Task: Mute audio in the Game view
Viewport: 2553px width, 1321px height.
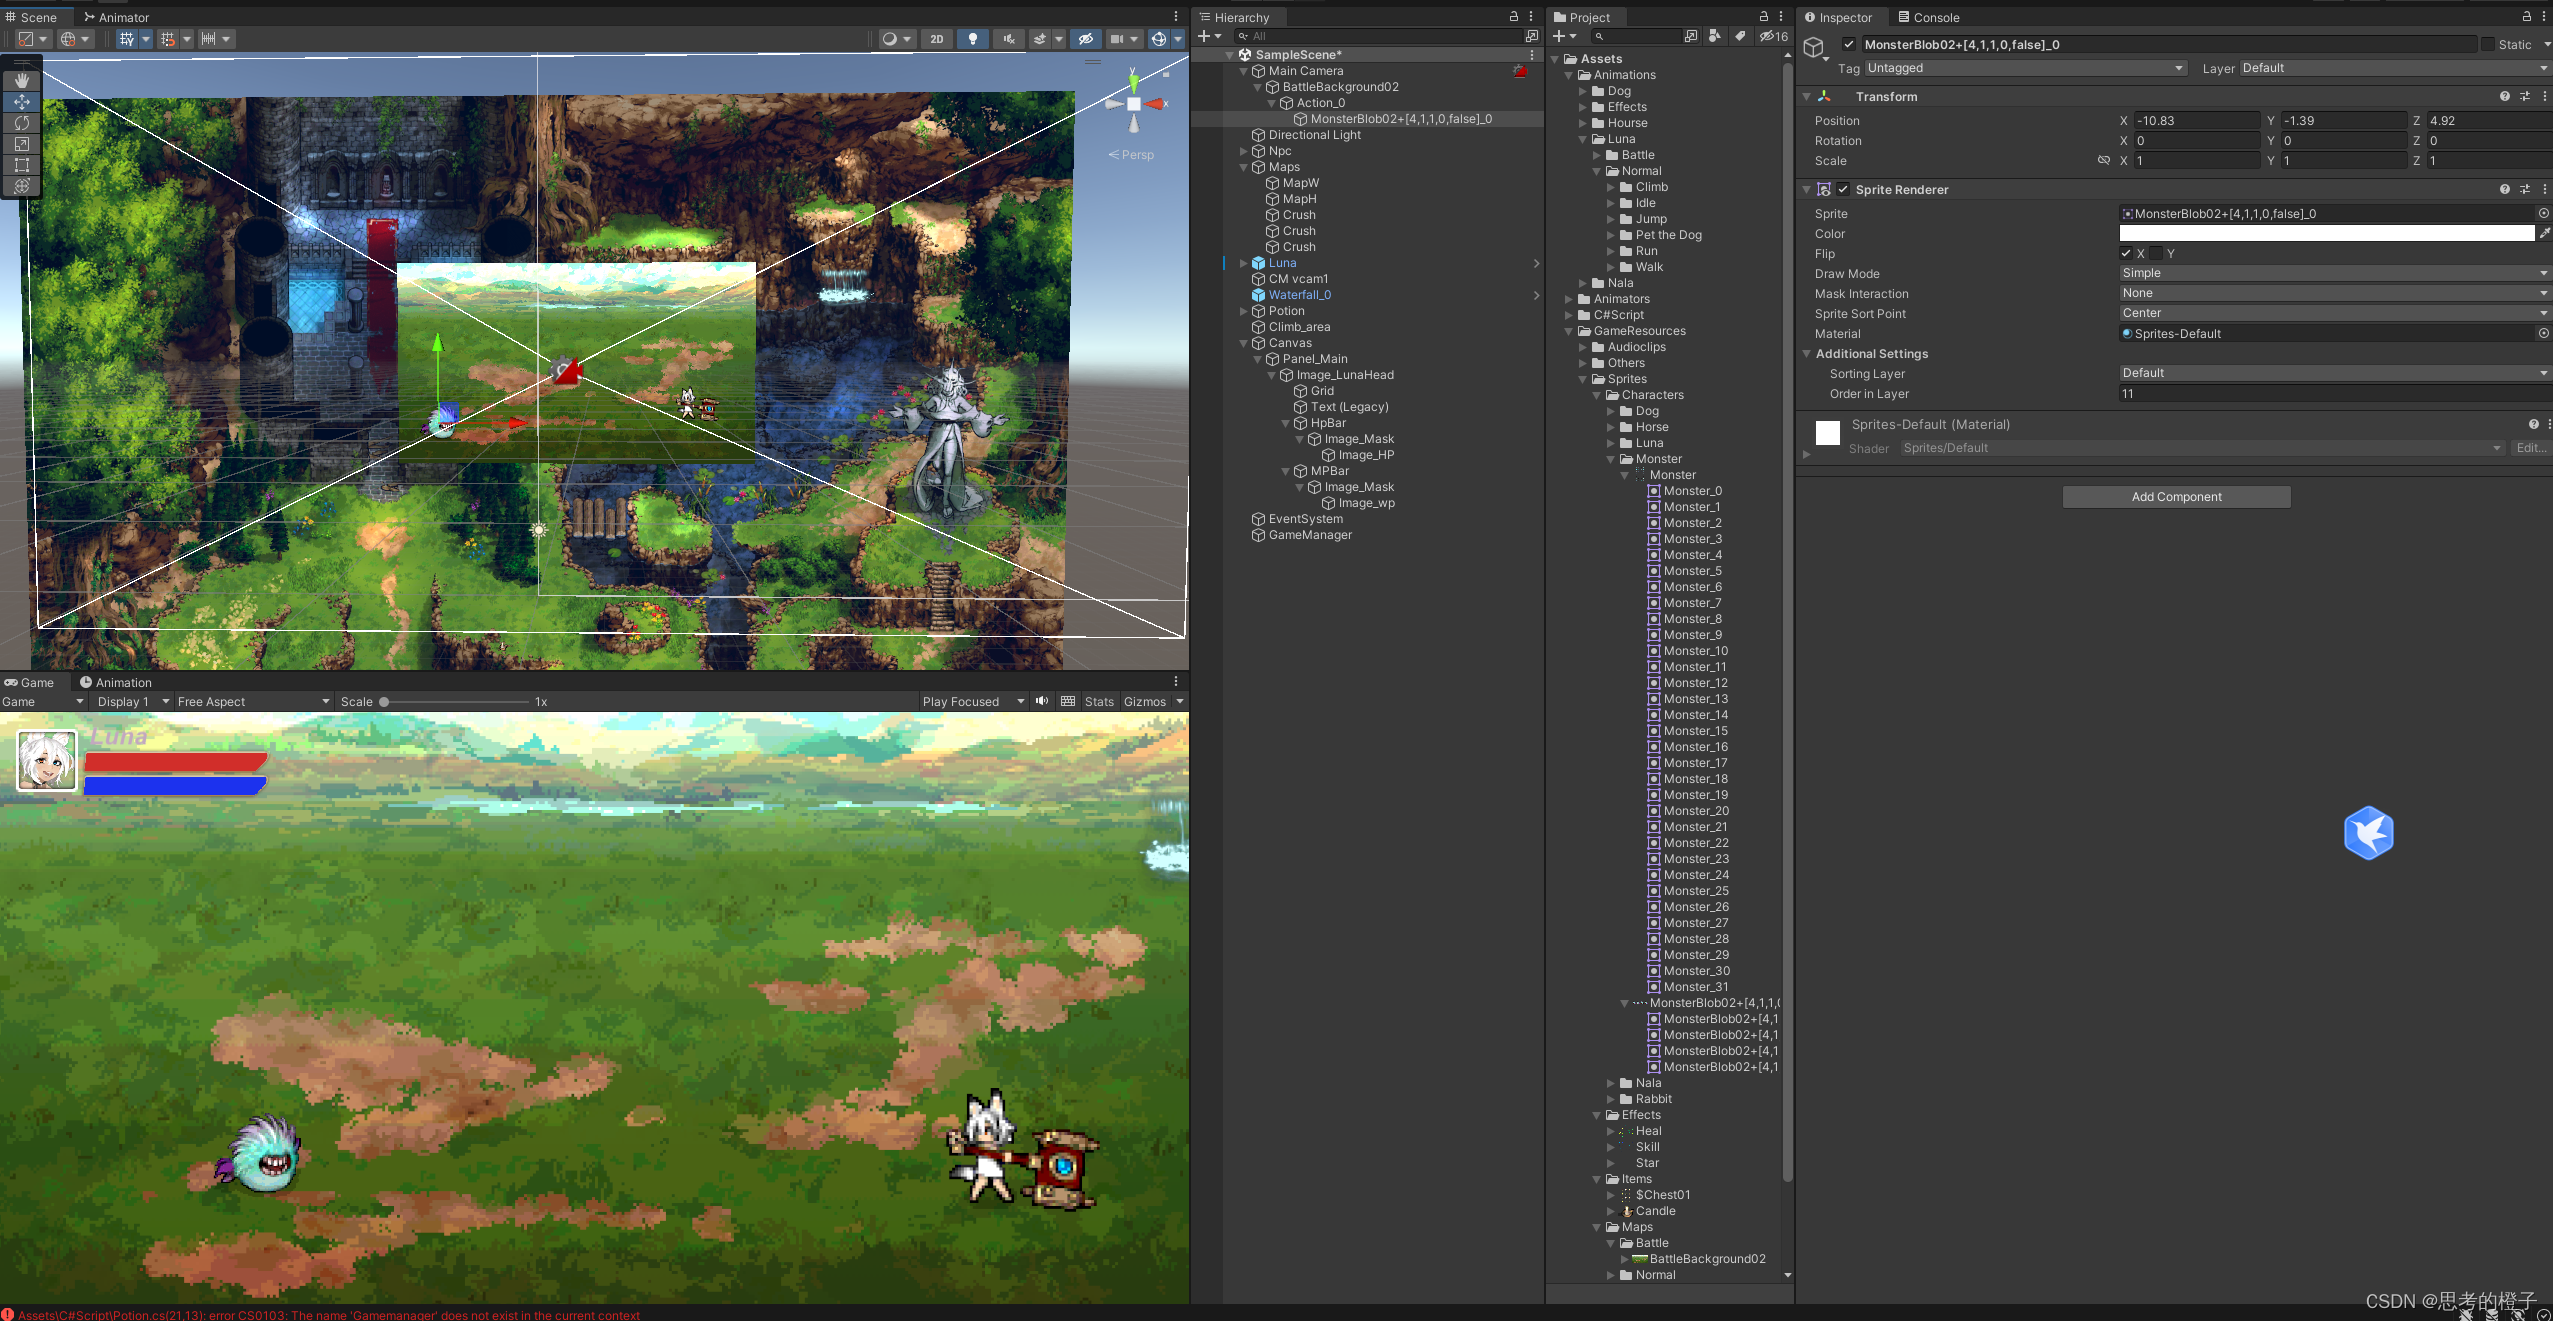Action: (1042, 701)
